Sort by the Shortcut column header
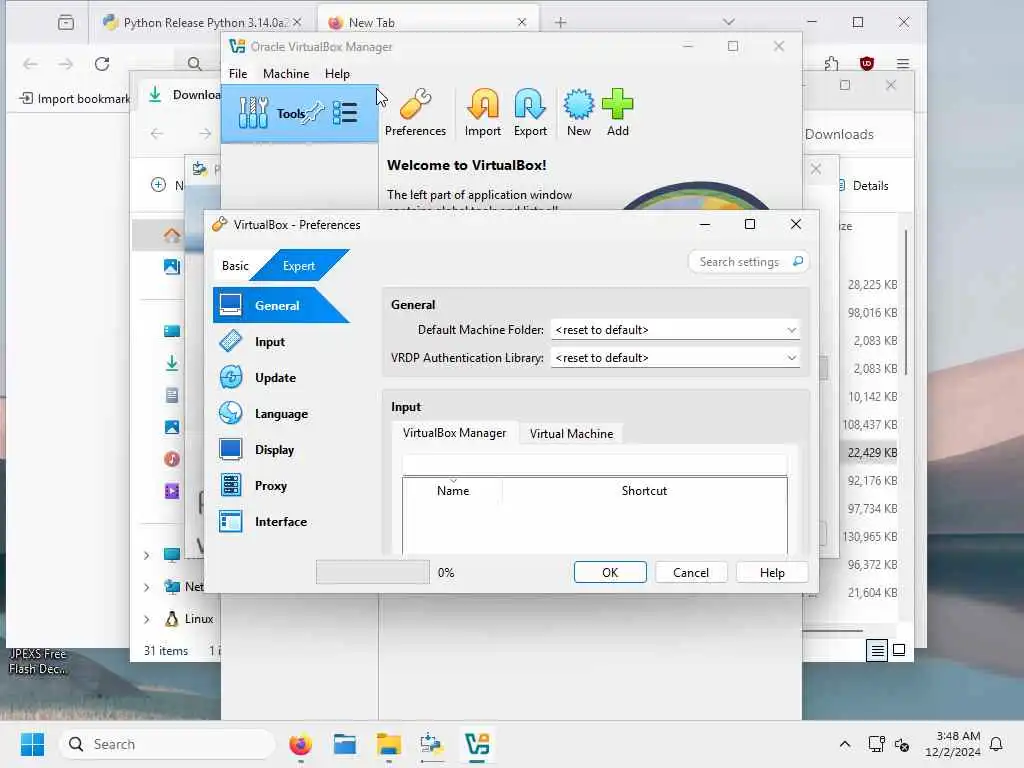This screenshot has width=1024, height=768. click(644, 490)
